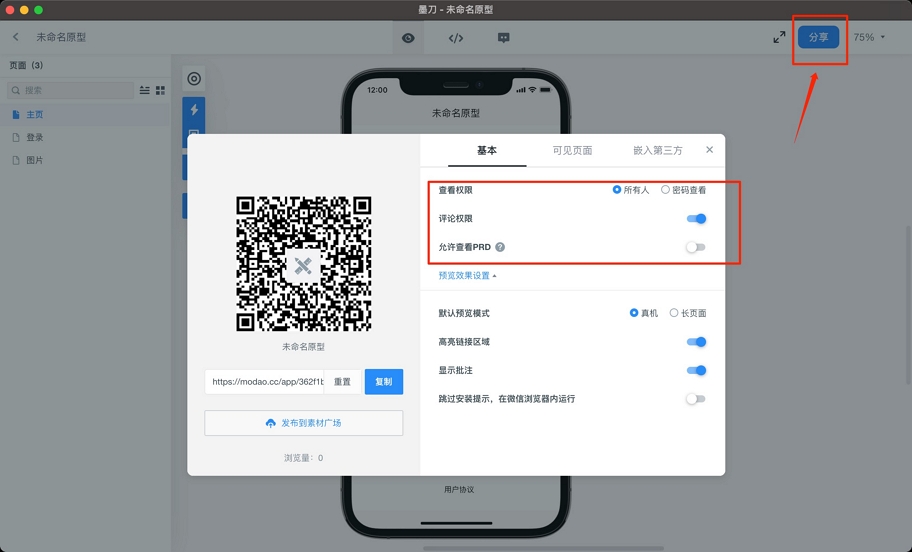Viewport: 912px width, 552px height.
Task: Switch to the 基本 tab
Action: (x=487, y=151)
